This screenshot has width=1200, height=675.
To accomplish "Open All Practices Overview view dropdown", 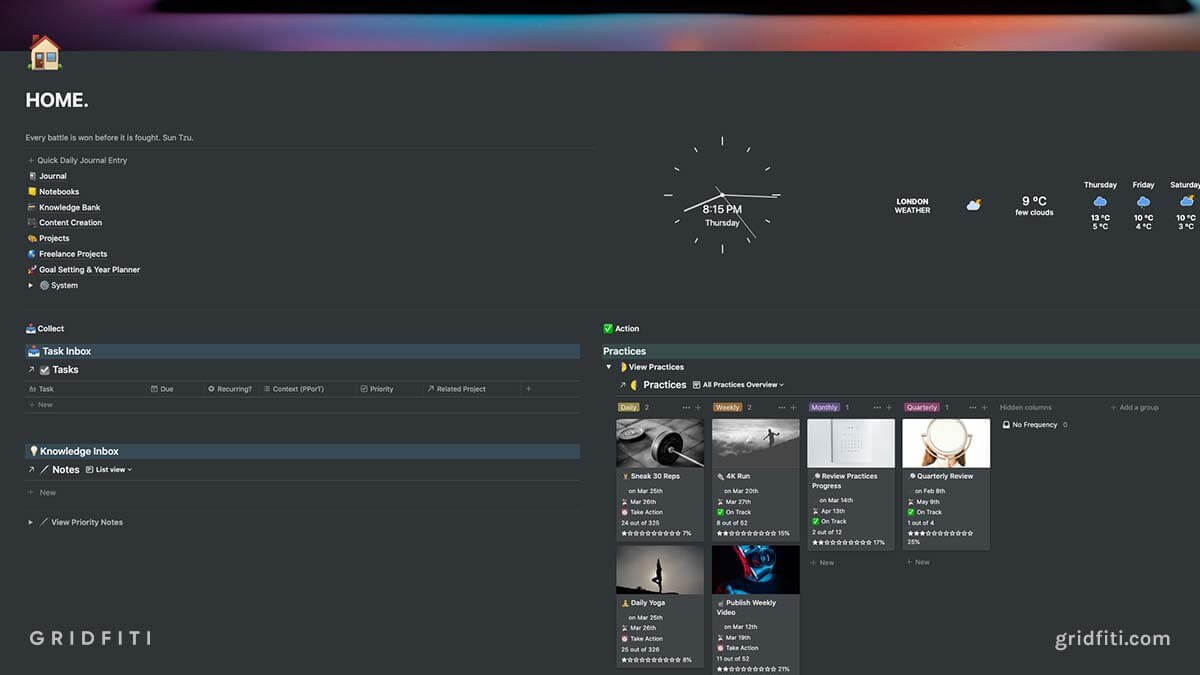I will tap(738, 384).
